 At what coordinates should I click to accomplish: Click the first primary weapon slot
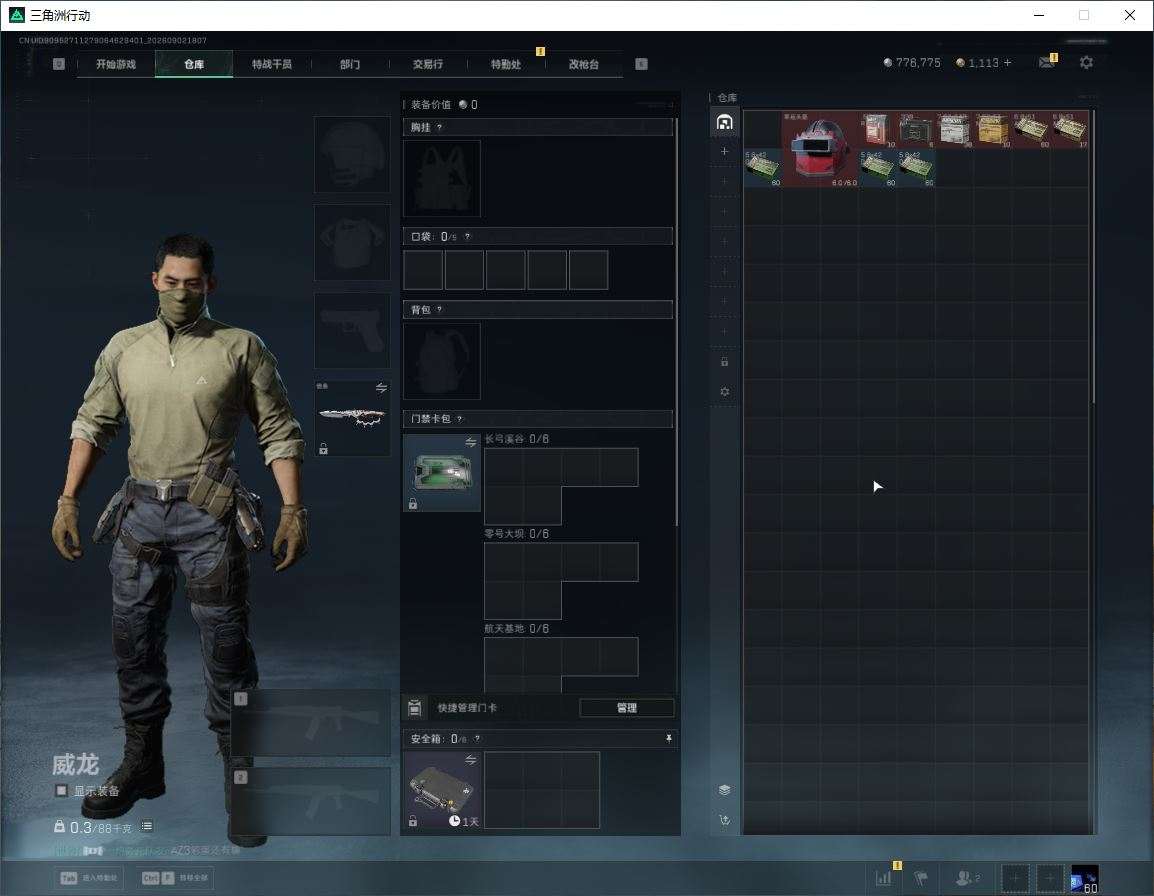click(x=311, y=722)
